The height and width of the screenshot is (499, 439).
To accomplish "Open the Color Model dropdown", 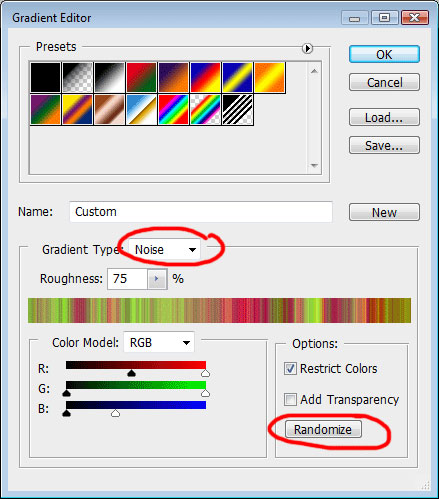I will tap(159, 342).
